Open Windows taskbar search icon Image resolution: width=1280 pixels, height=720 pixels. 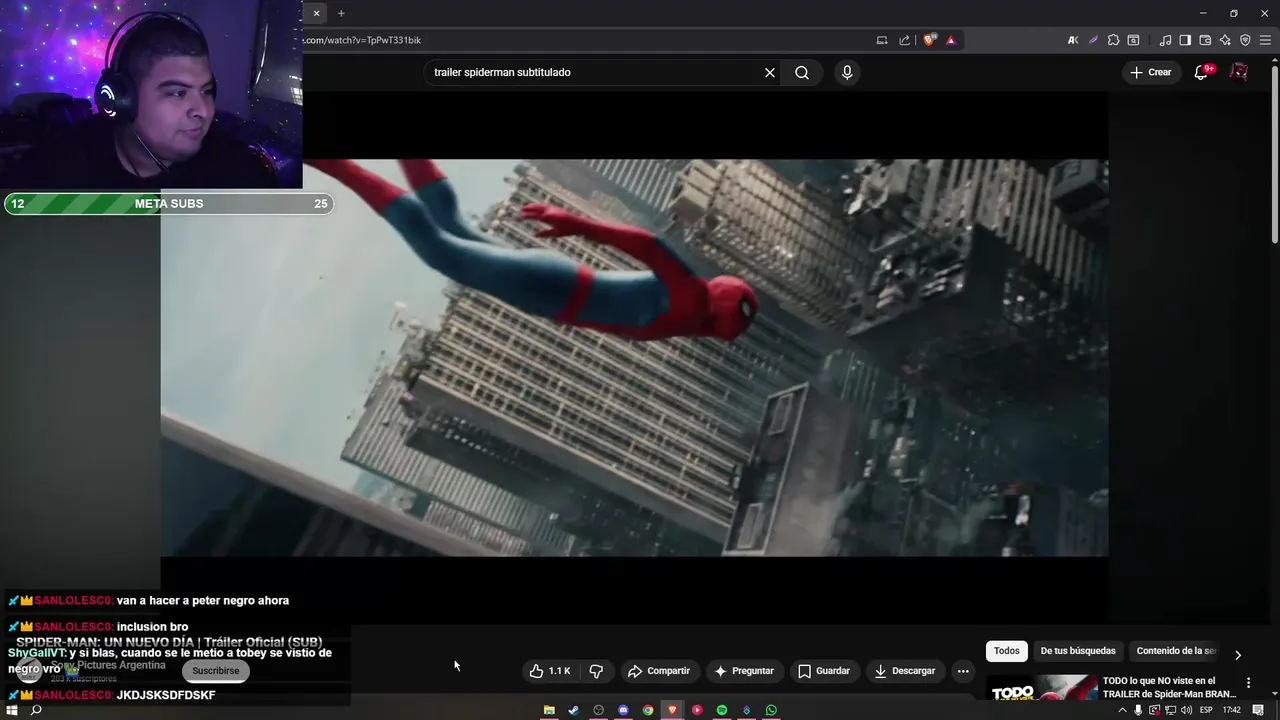click(36, 710)
